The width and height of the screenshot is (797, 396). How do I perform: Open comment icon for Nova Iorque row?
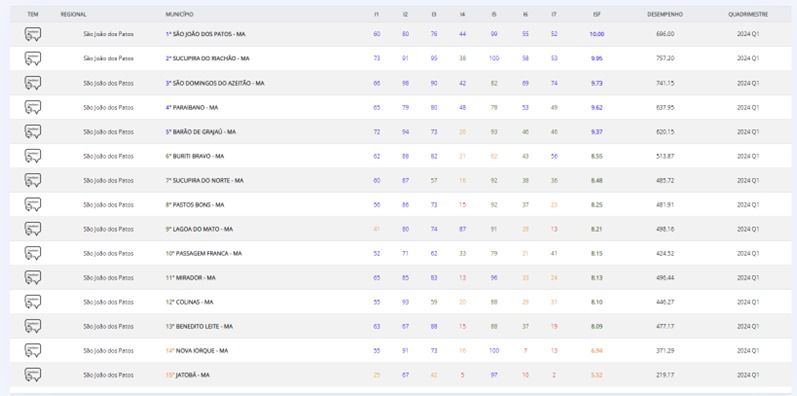(33, 350)
